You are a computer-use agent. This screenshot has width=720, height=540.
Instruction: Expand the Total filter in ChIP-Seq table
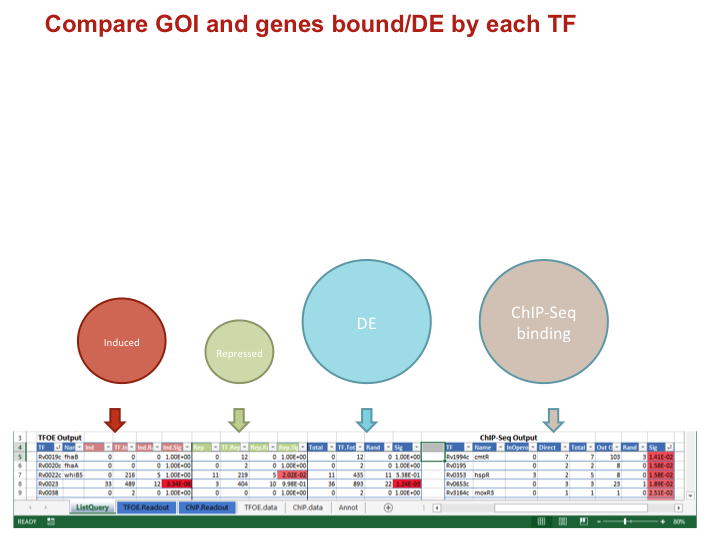pyautogui.click(x=589, y=447)
